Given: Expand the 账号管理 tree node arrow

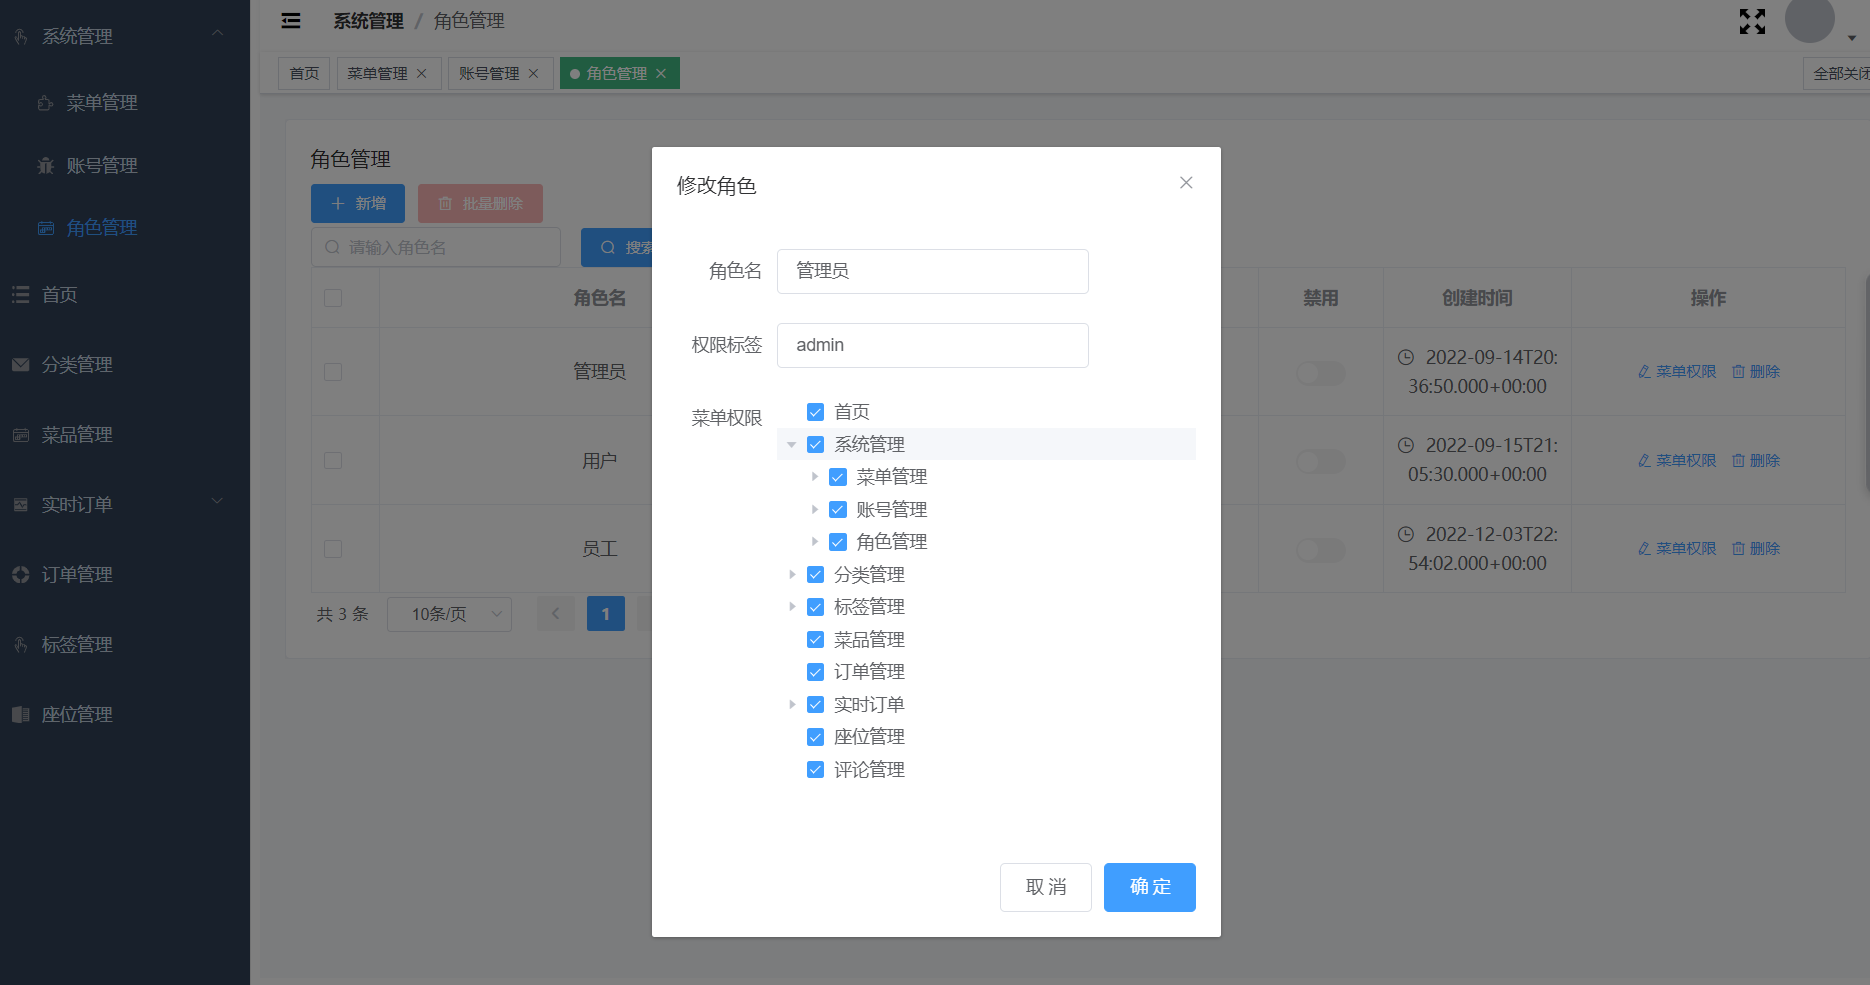Looking at the screenshot, I should [x=814, y=510].
